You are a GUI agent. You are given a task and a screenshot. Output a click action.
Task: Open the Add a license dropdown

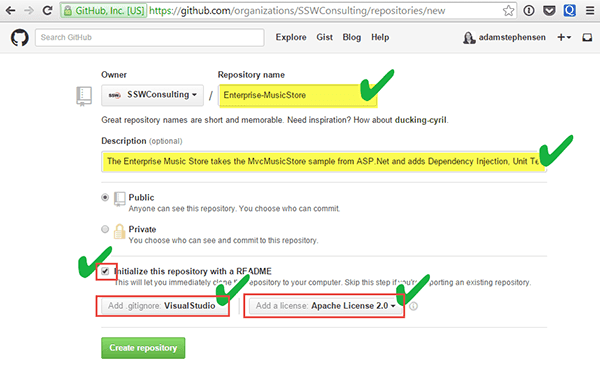pyautogui.click(x=325, y=306)
